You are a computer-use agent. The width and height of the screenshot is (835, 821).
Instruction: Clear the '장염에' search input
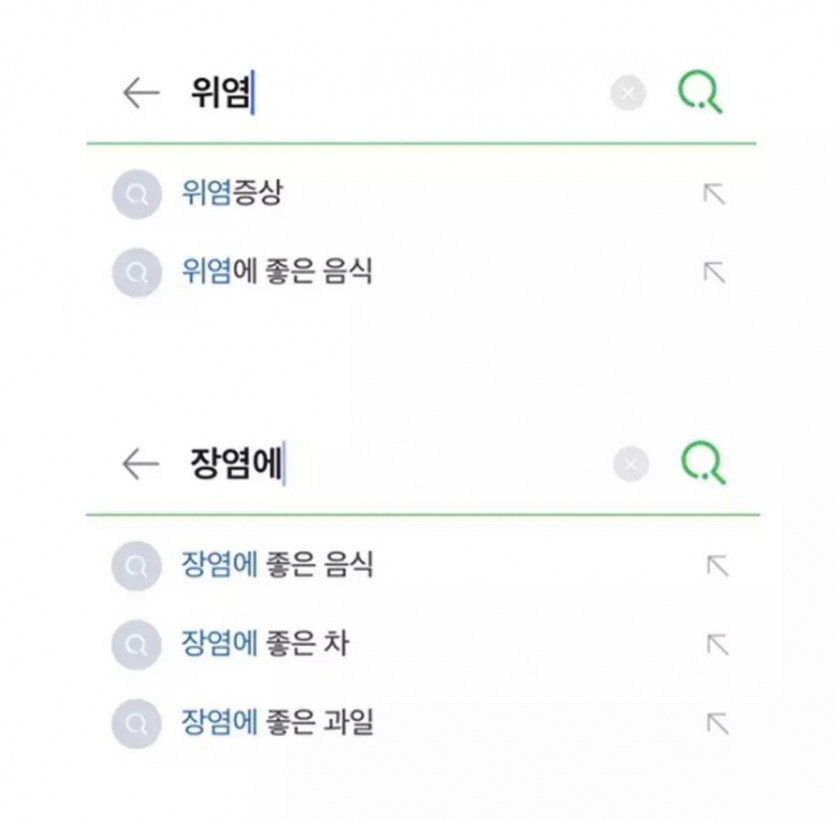click(630, 464)
